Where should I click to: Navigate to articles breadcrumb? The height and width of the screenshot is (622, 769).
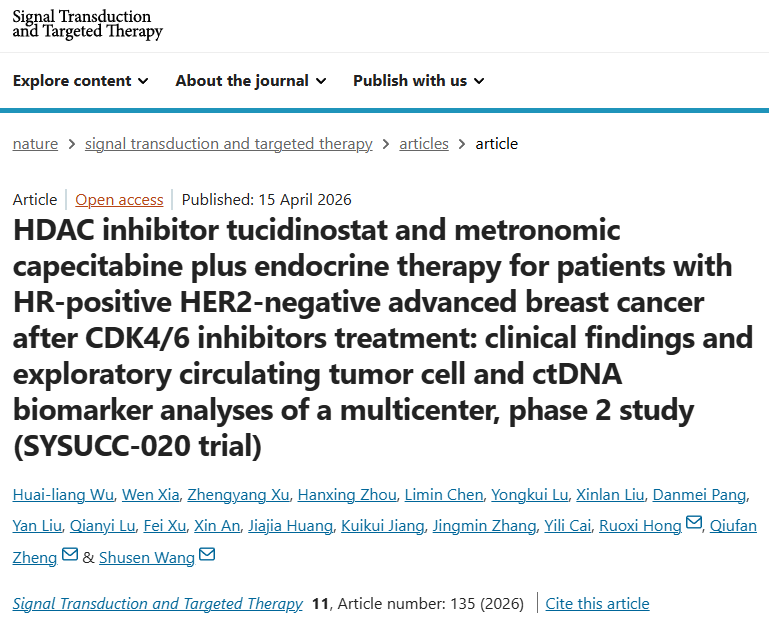click(x=424, y=144)
